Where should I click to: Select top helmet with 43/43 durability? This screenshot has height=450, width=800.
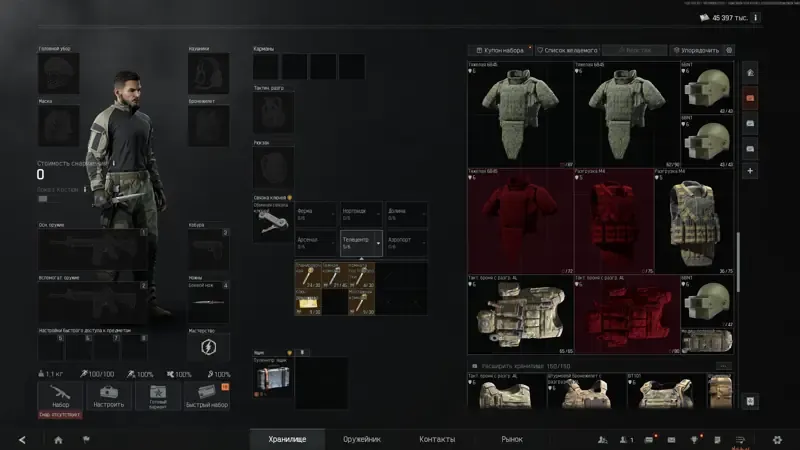[x=707, y=88]
